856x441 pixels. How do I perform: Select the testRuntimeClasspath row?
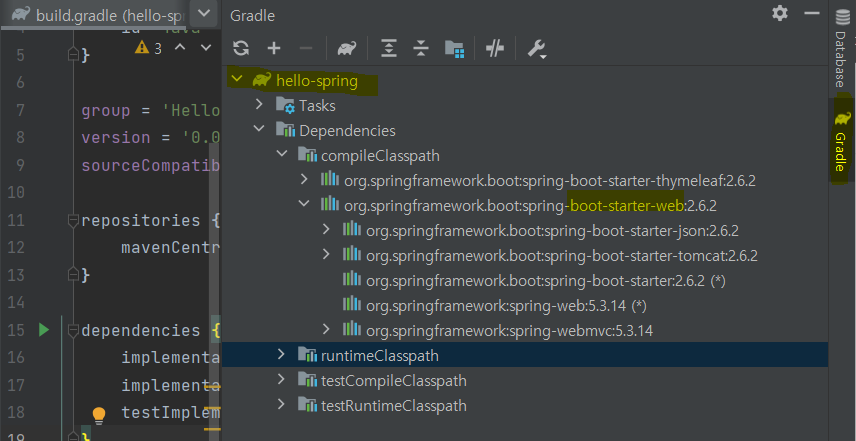point(525,406)
